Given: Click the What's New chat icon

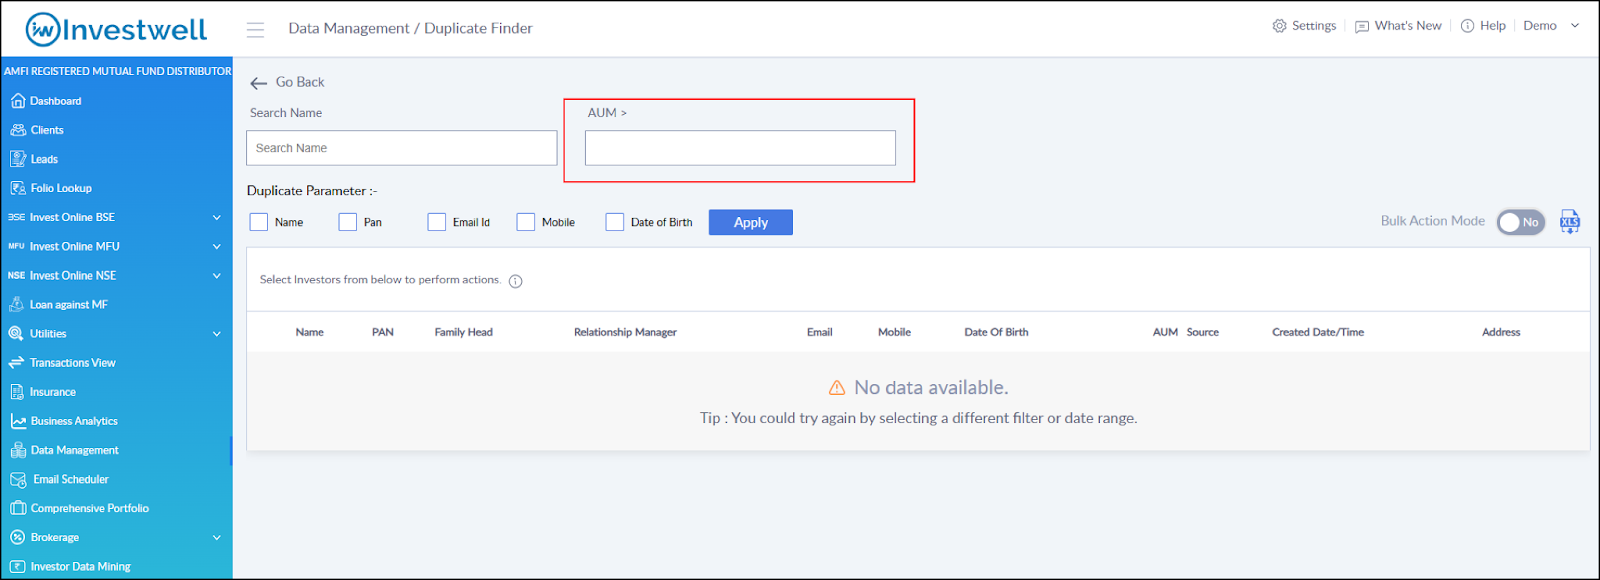Looking at the screenshot, I should click(x=1362, y=27).
